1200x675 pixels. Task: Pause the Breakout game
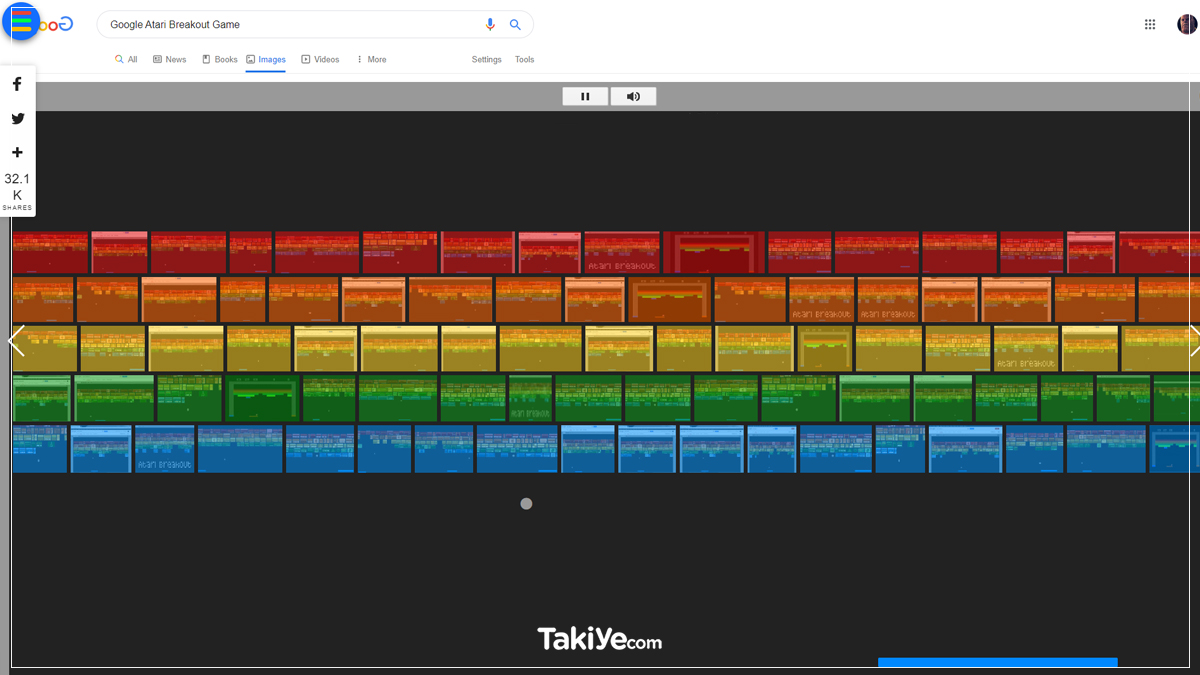click(585, 96)
